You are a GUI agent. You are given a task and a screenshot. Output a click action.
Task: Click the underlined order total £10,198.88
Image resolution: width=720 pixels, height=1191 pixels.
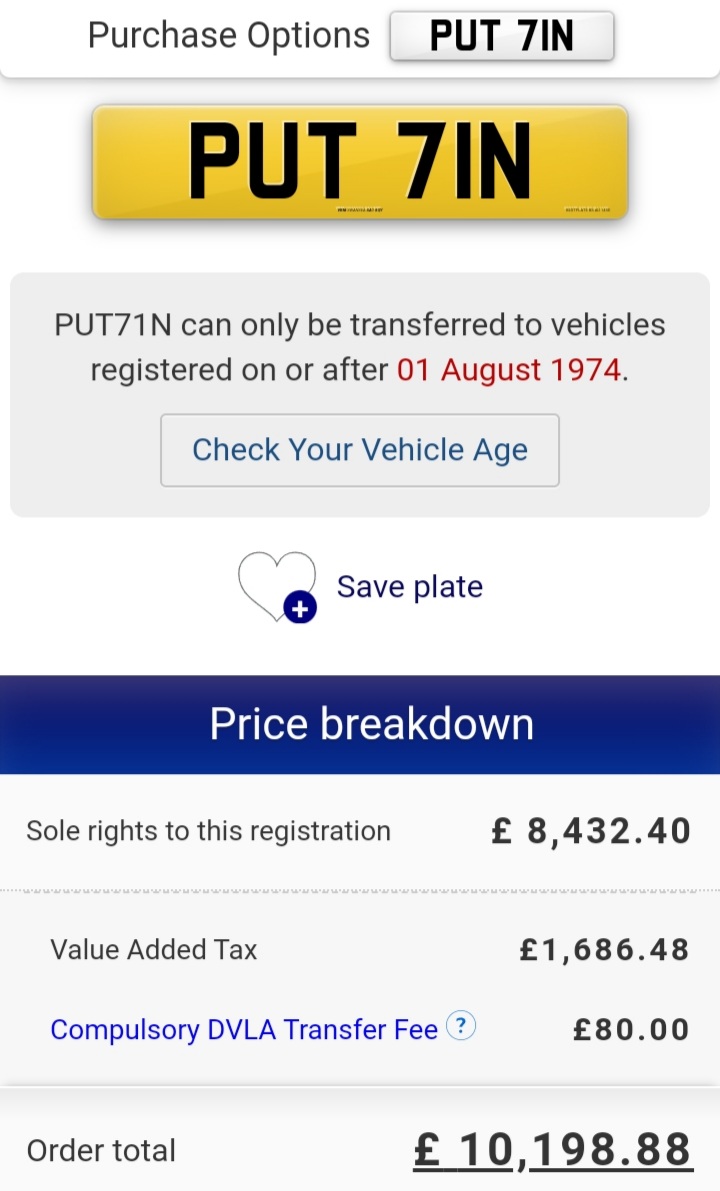coord(551,1150)
